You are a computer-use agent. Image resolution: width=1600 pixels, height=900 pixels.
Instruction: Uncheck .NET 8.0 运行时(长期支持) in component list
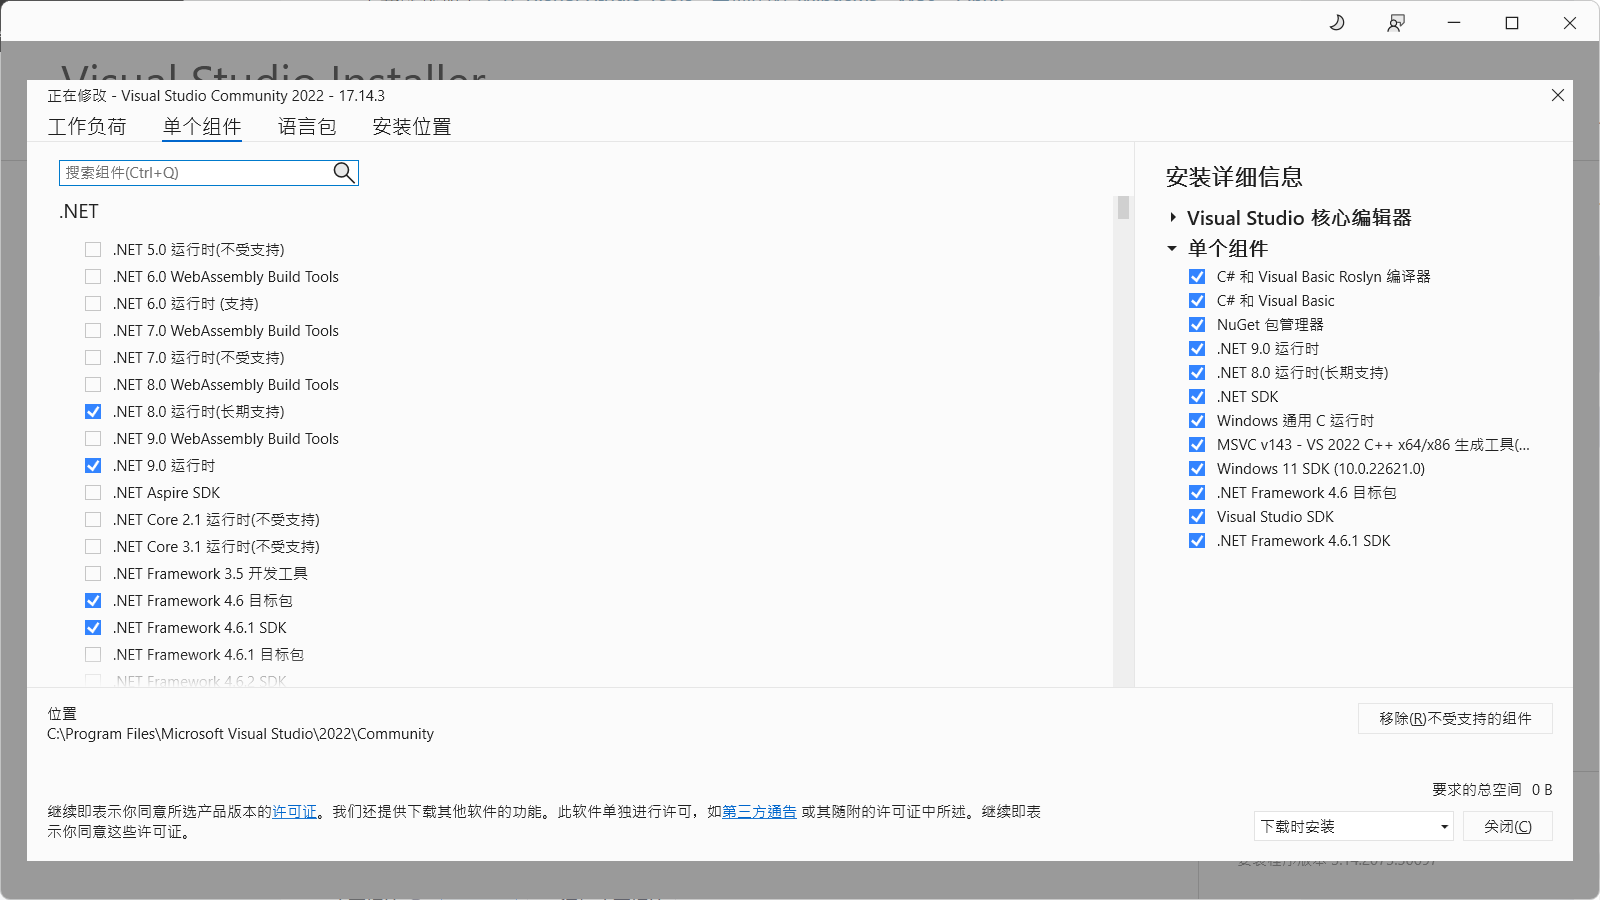tap(93, 411)
